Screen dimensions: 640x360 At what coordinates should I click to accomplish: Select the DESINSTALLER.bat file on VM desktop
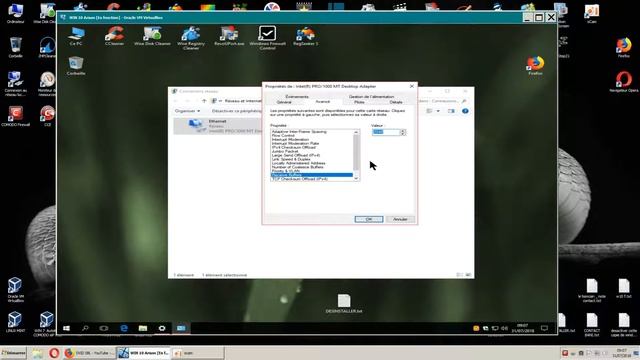tap(344, 304)
